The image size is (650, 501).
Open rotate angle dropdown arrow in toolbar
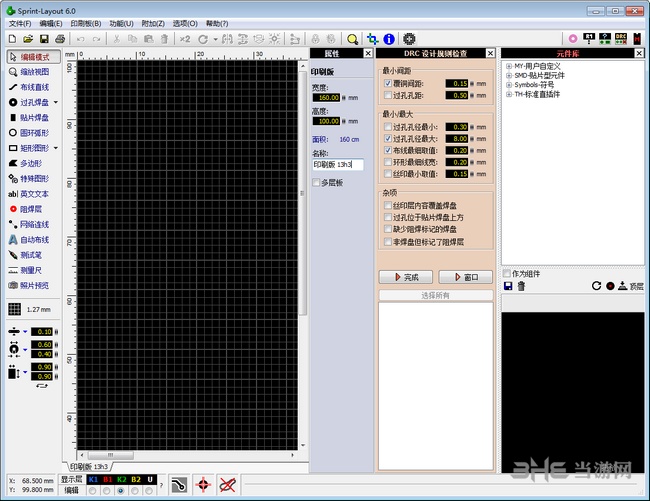[216, 39]
